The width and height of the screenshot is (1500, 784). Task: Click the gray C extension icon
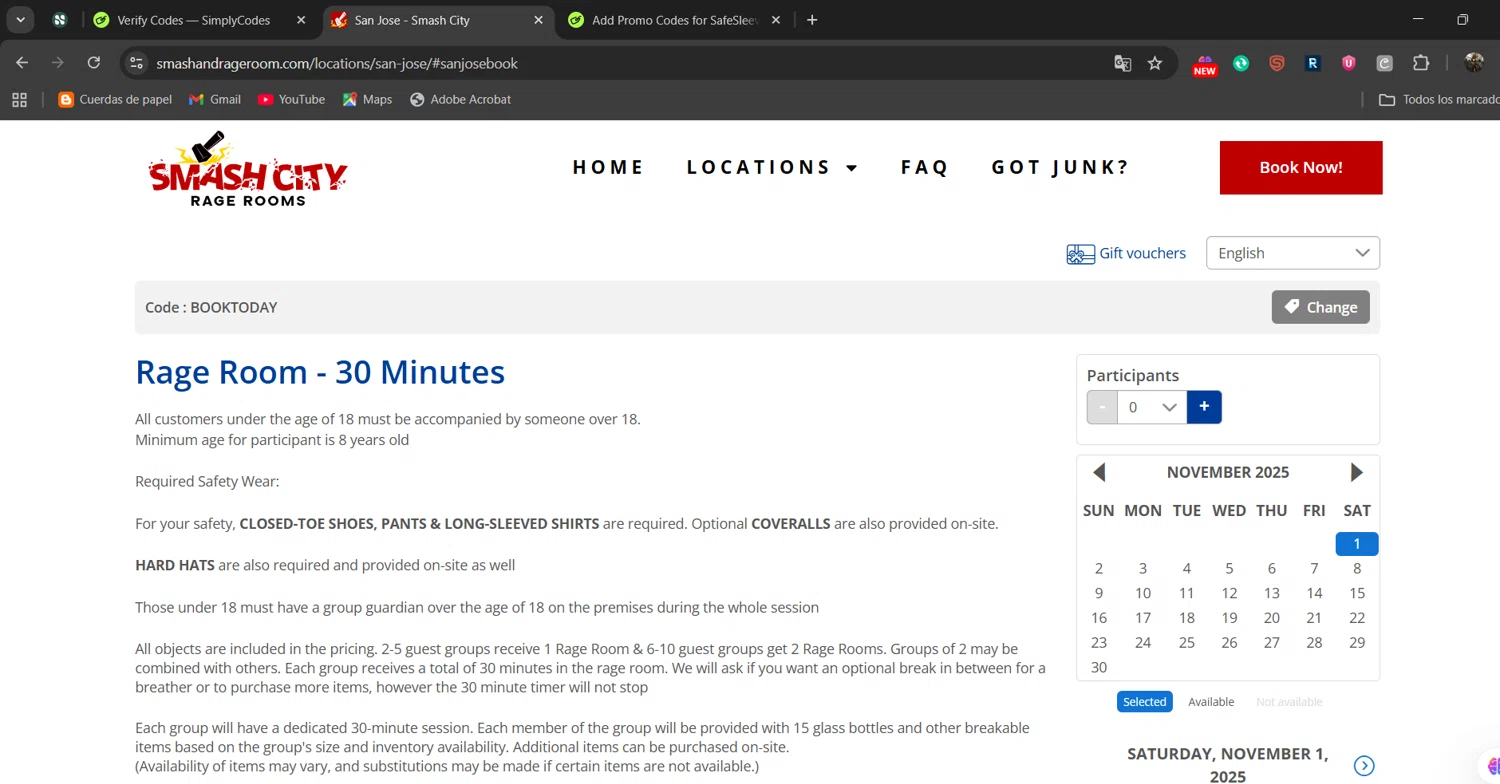1385,63
